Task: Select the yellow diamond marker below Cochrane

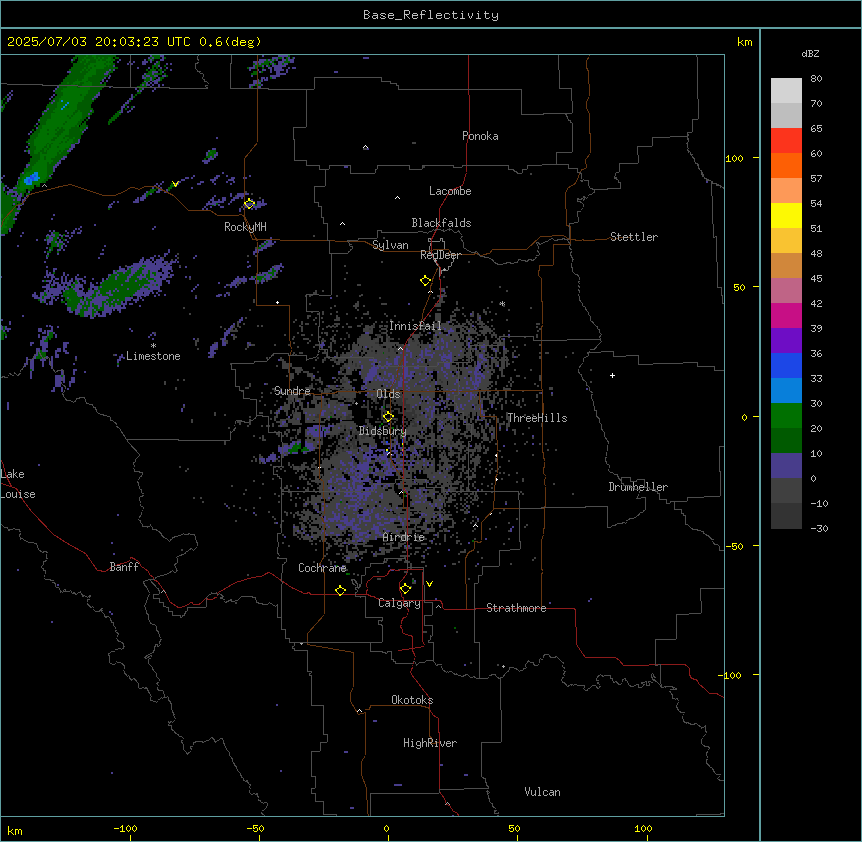Action: [340, 590]
